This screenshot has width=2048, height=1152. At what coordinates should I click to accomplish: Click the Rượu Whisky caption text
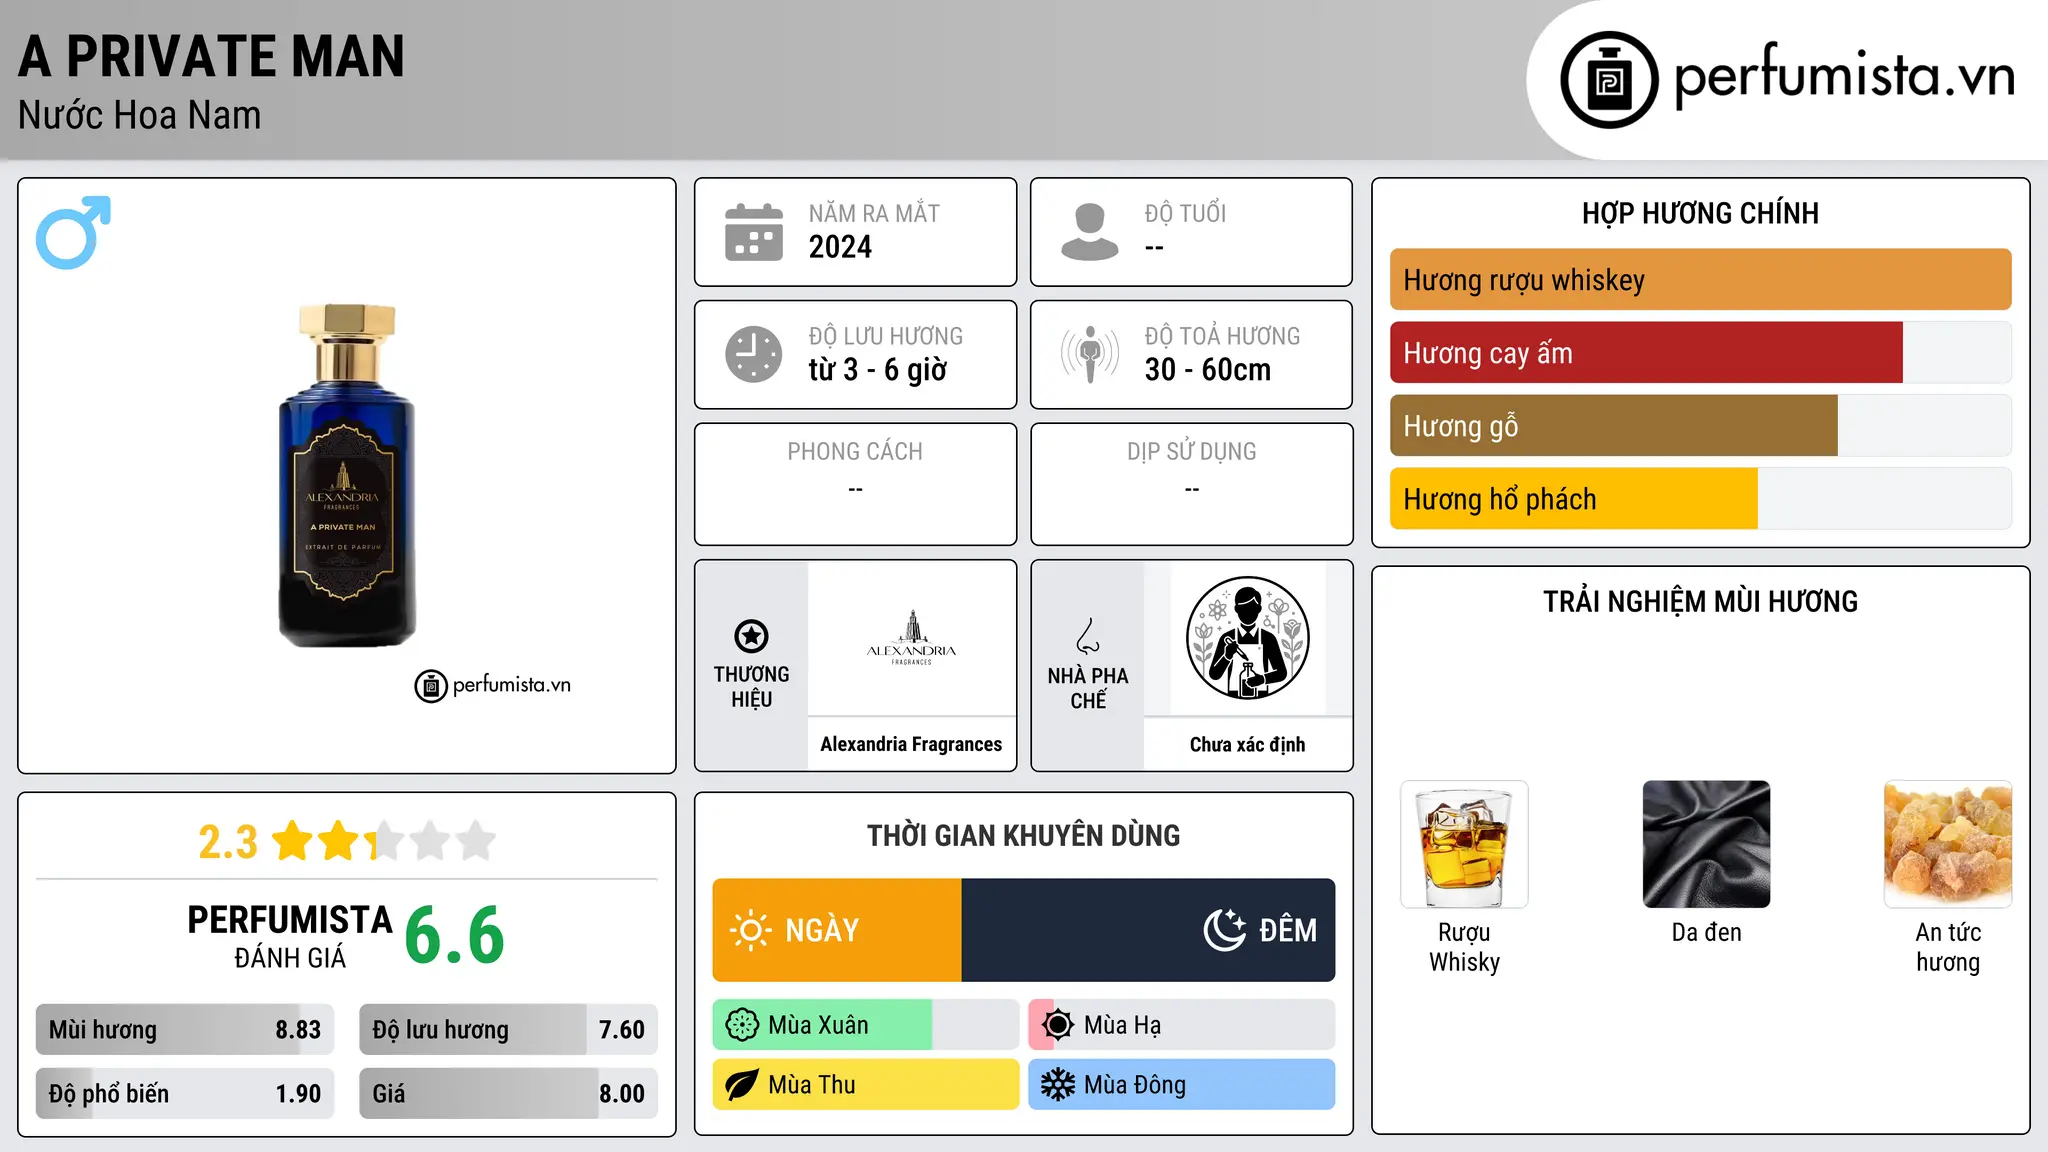coord(1464,947)
